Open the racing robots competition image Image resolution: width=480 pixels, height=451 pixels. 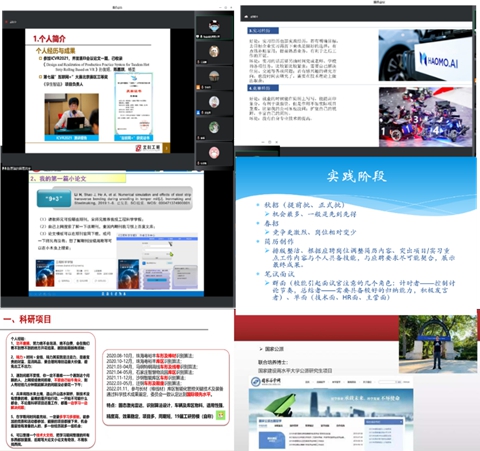(x=425, y=117)
